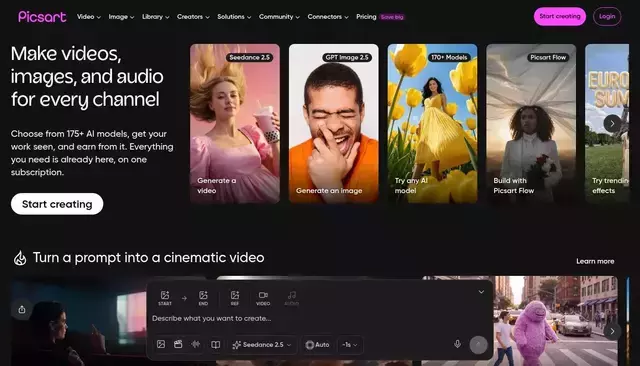Expand the Video menu
The image size is (640, 366).
[x=89, y=17]
